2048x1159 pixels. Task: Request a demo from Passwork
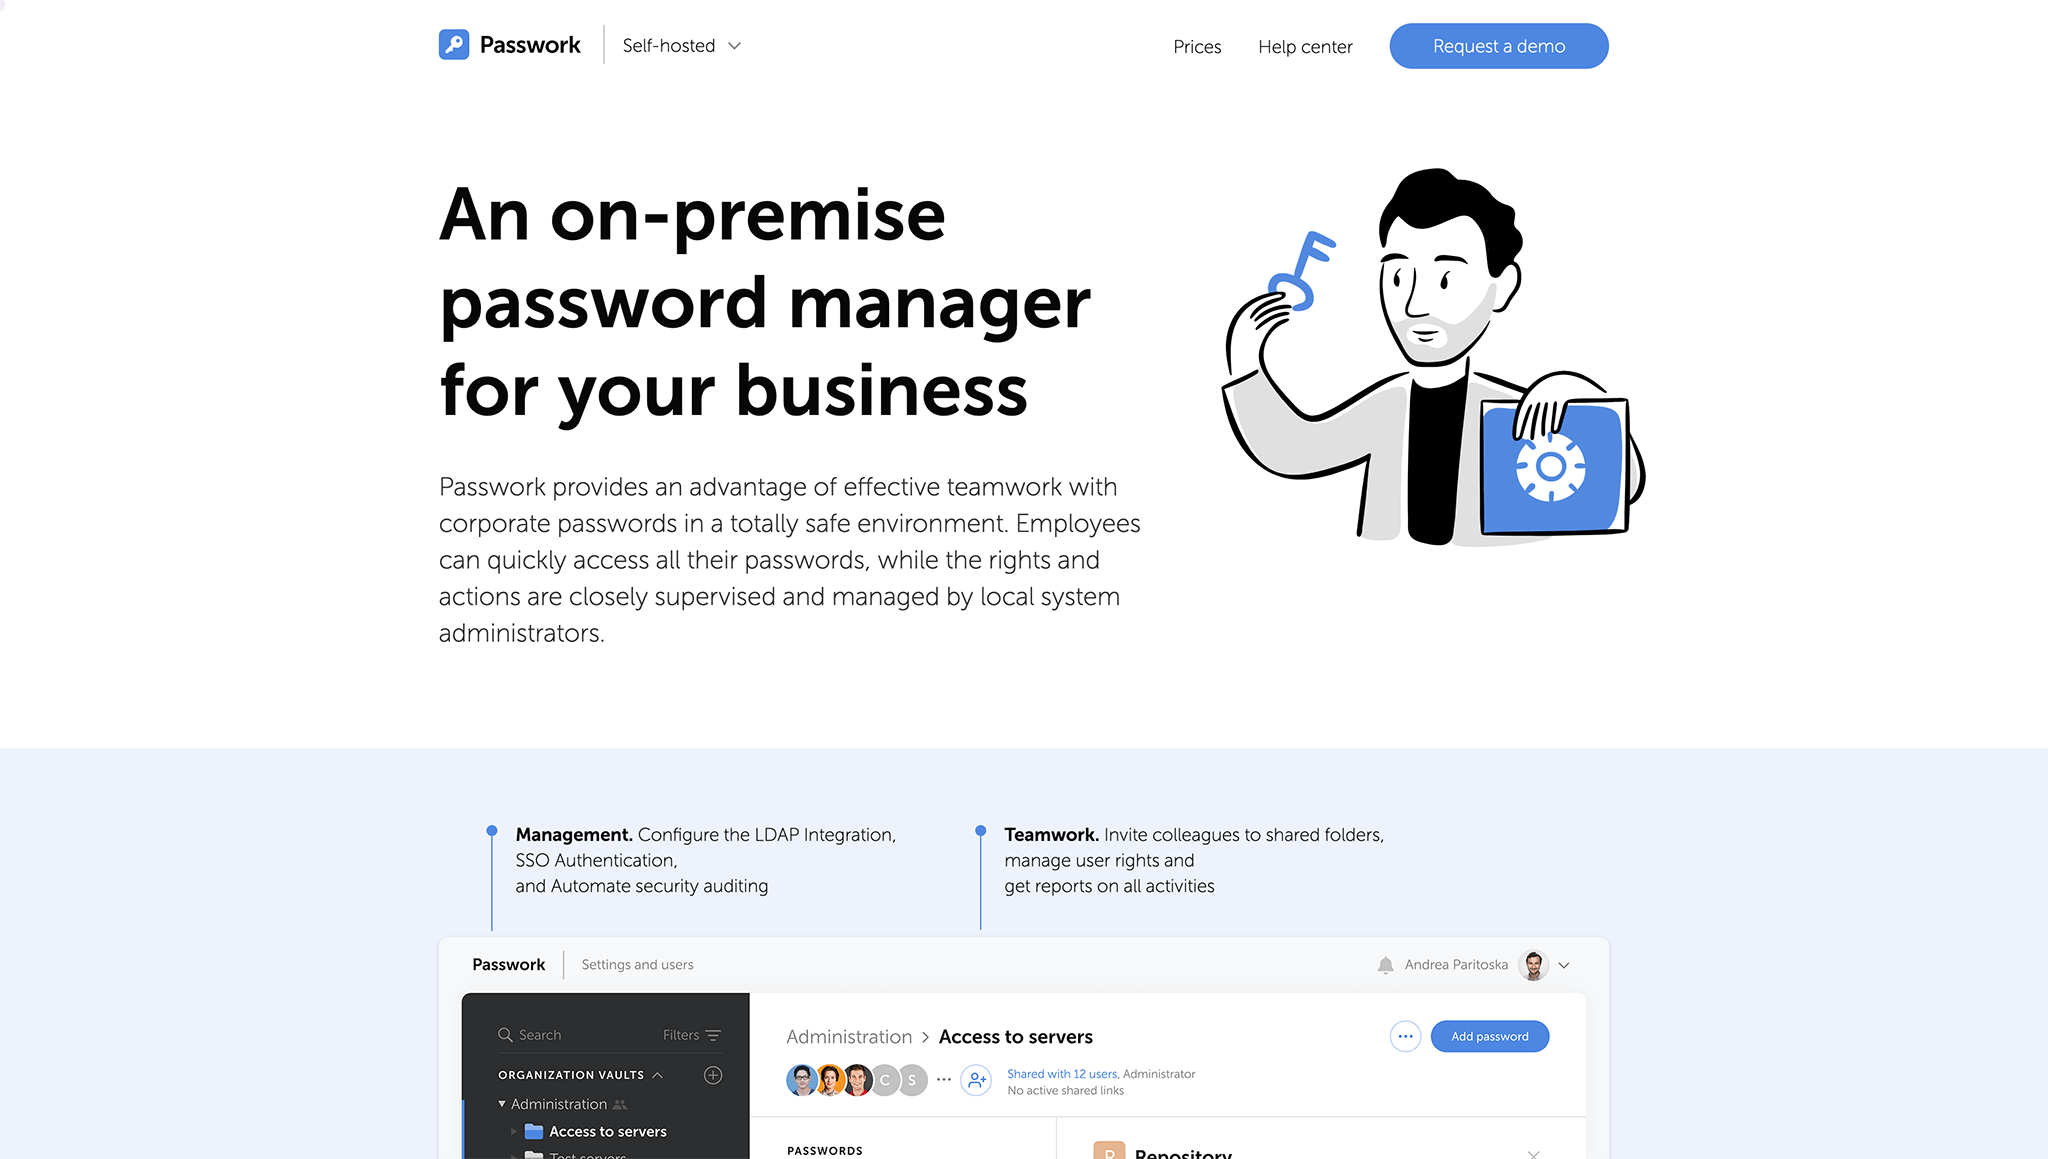1498,45
